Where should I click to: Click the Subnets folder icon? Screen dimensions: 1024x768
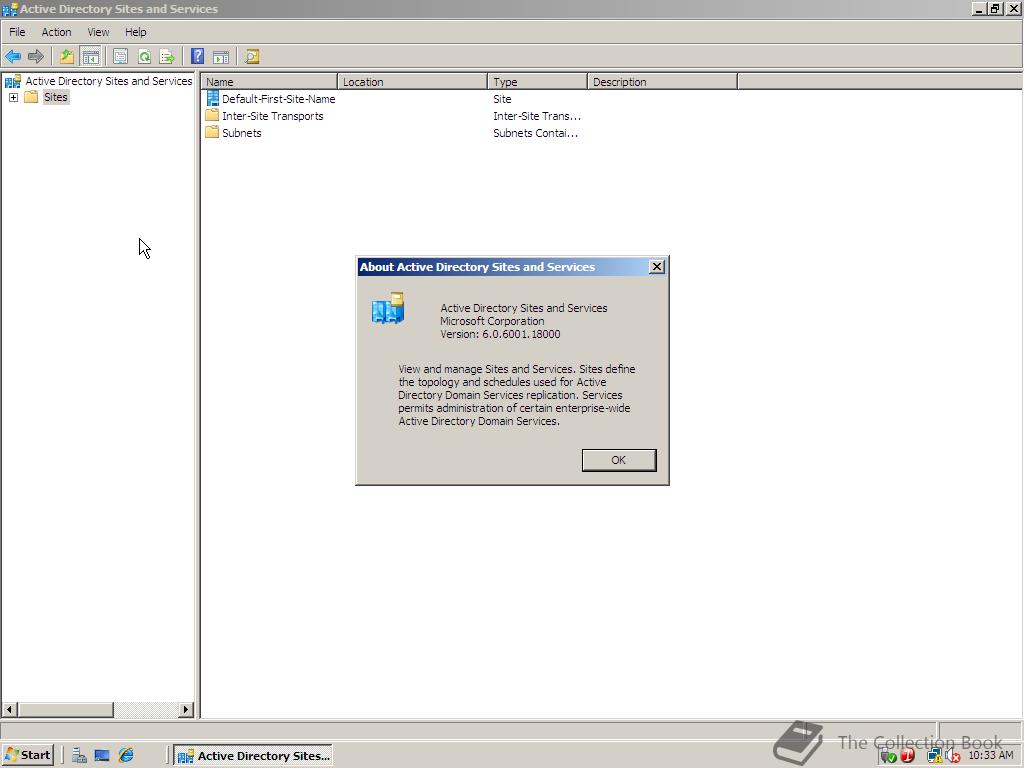tap(212, 133)
